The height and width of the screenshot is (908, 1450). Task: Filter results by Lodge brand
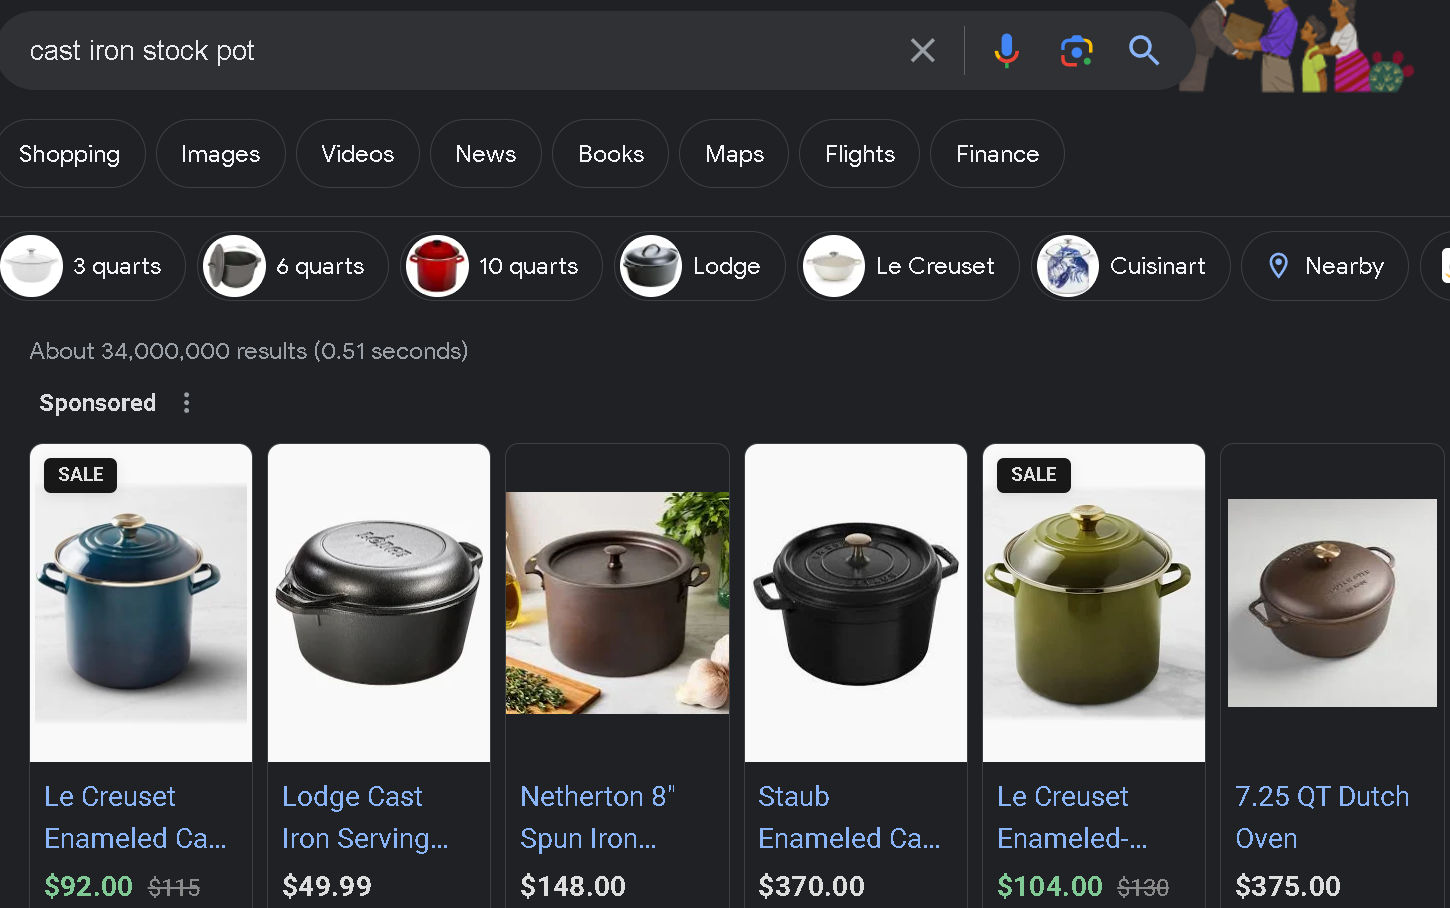tap(700, 266)
